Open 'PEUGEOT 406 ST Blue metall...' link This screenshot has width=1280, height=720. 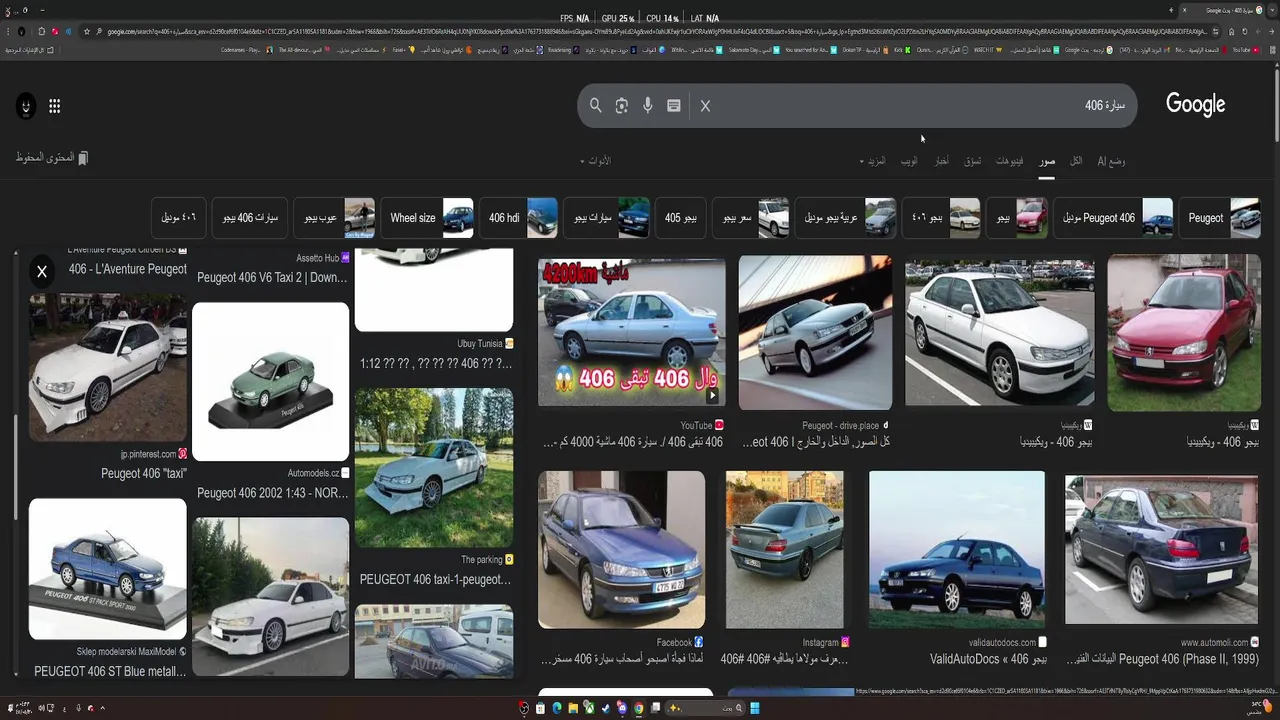coord(110,672)
